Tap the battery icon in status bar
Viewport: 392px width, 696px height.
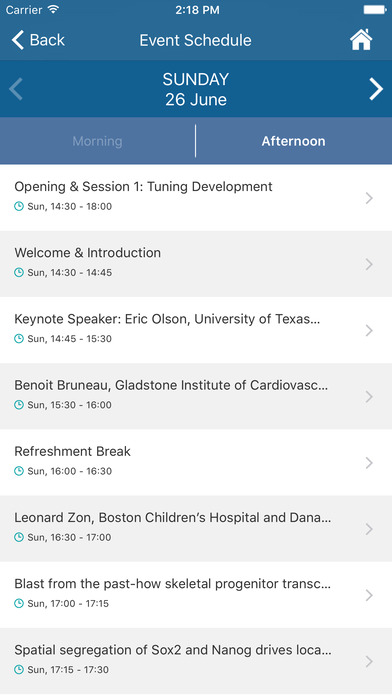coord(375,10)
